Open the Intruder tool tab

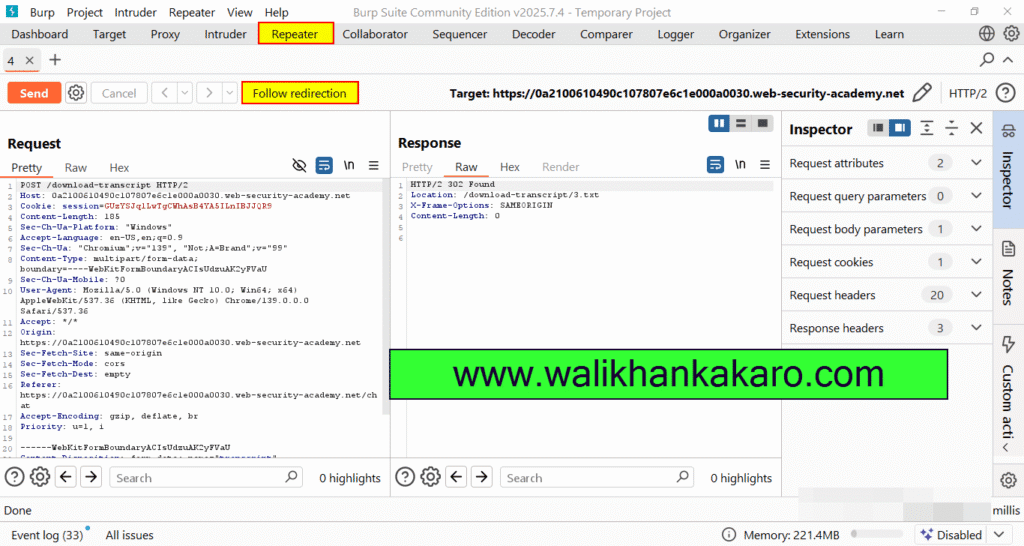pos(225,34)
